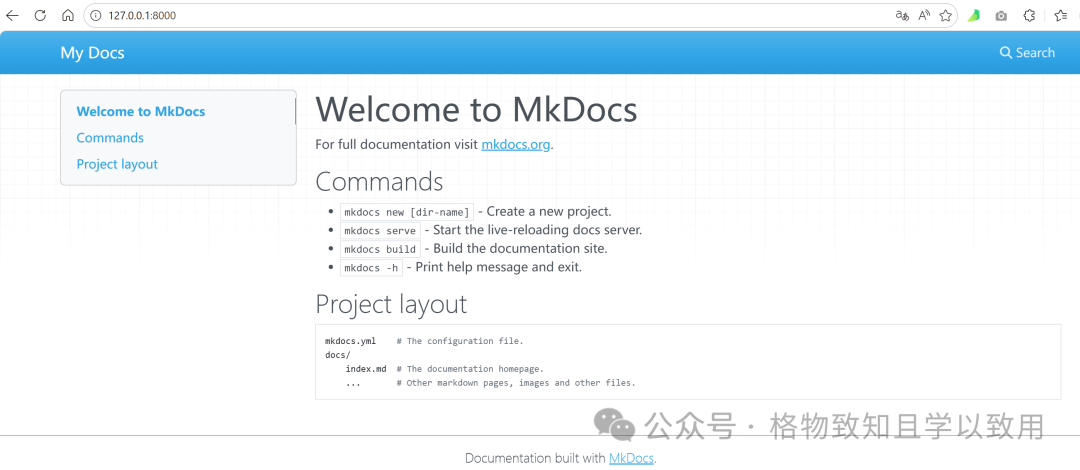Click the 'mkdocs new [dir-name]' code text

point(407,212)
